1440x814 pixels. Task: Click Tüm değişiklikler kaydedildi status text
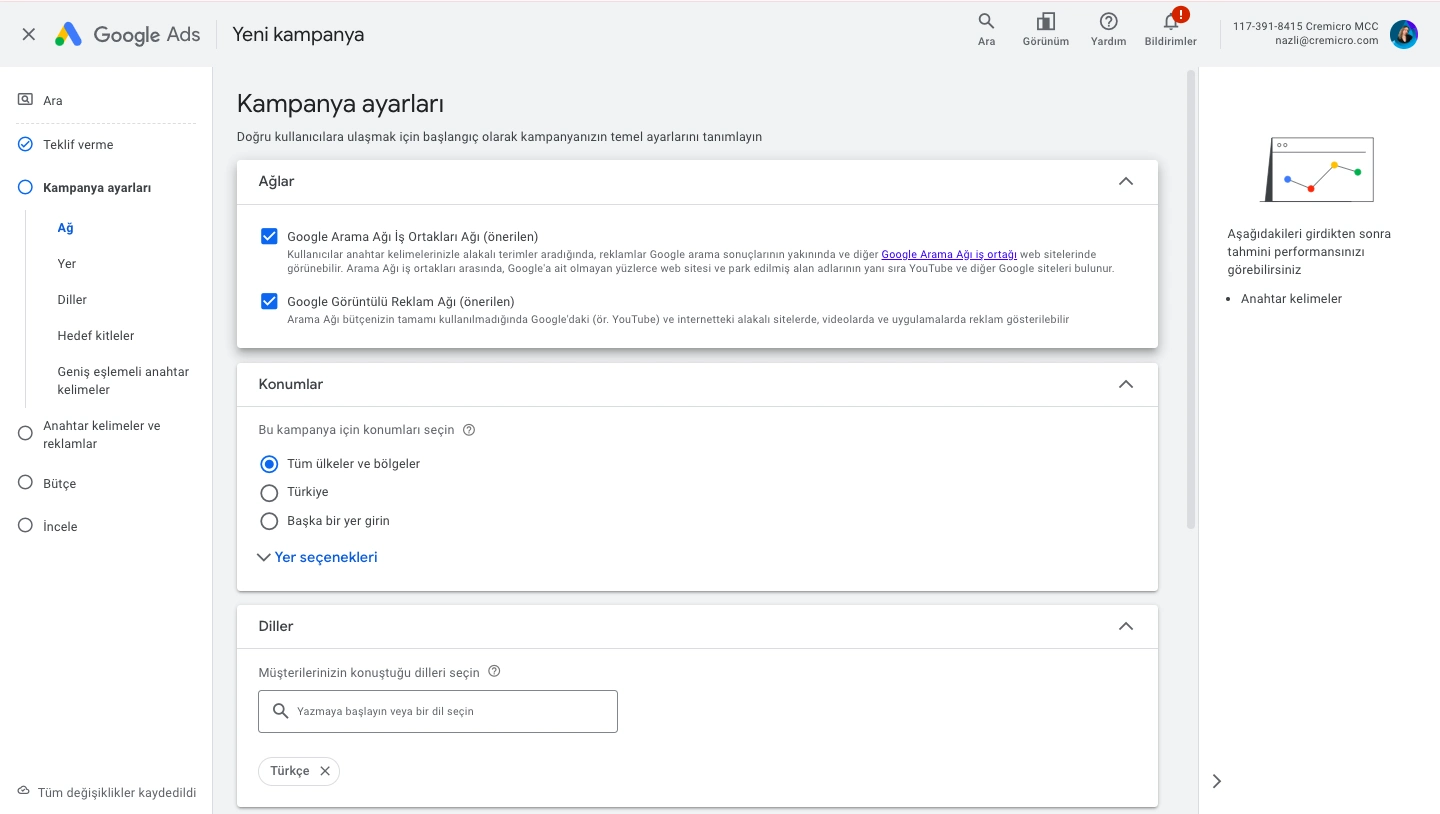coord(117,792)
